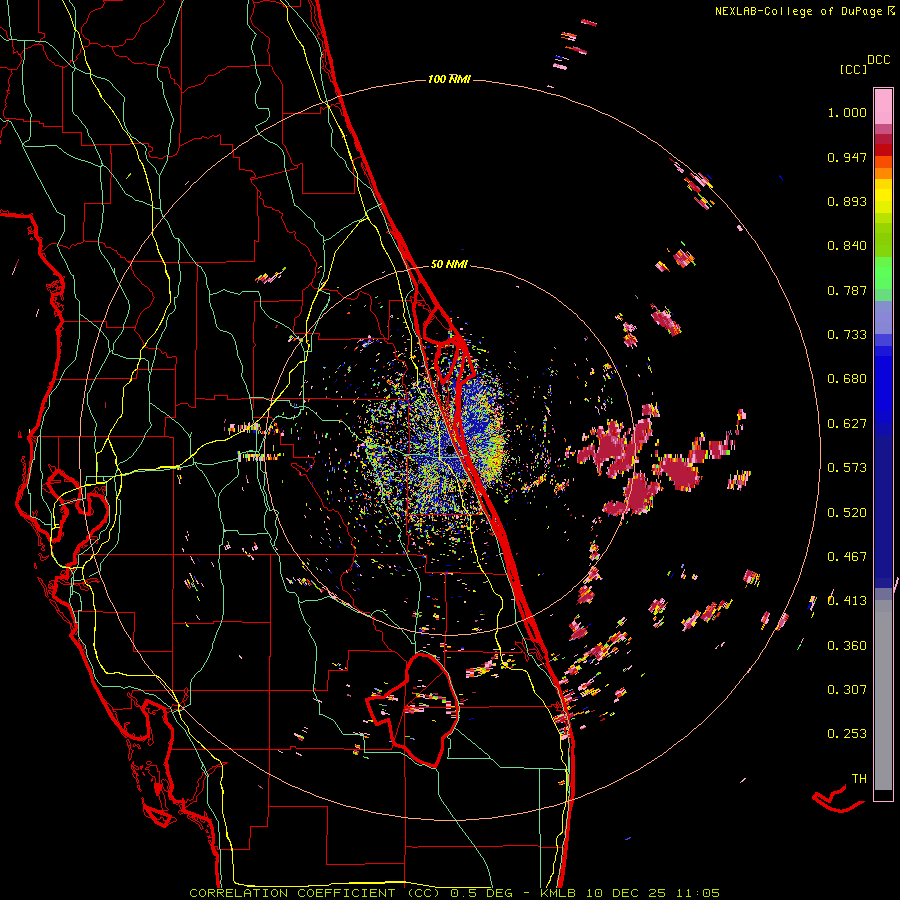Click the 0.253 scale value
The width and height of the screenshot is (900, 900).
pos(847,734)
